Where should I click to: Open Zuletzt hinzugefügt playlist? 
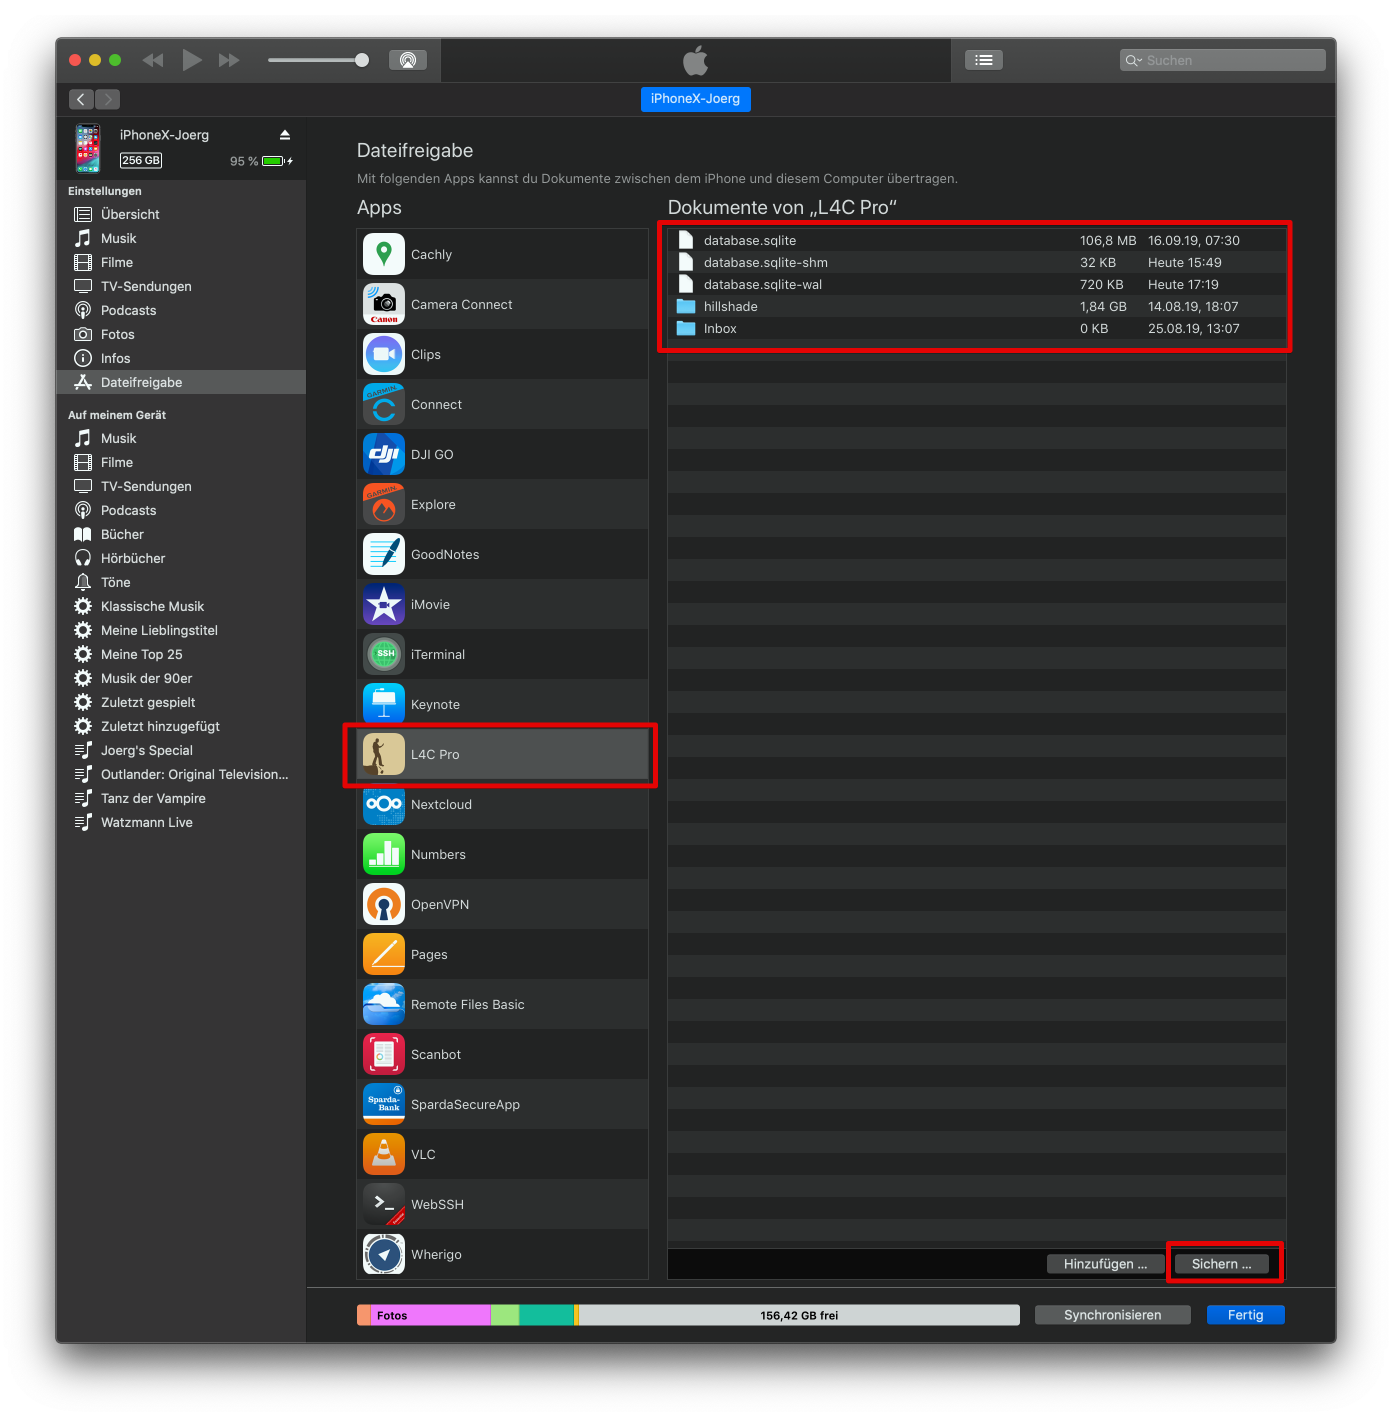(x=181, y=726)
